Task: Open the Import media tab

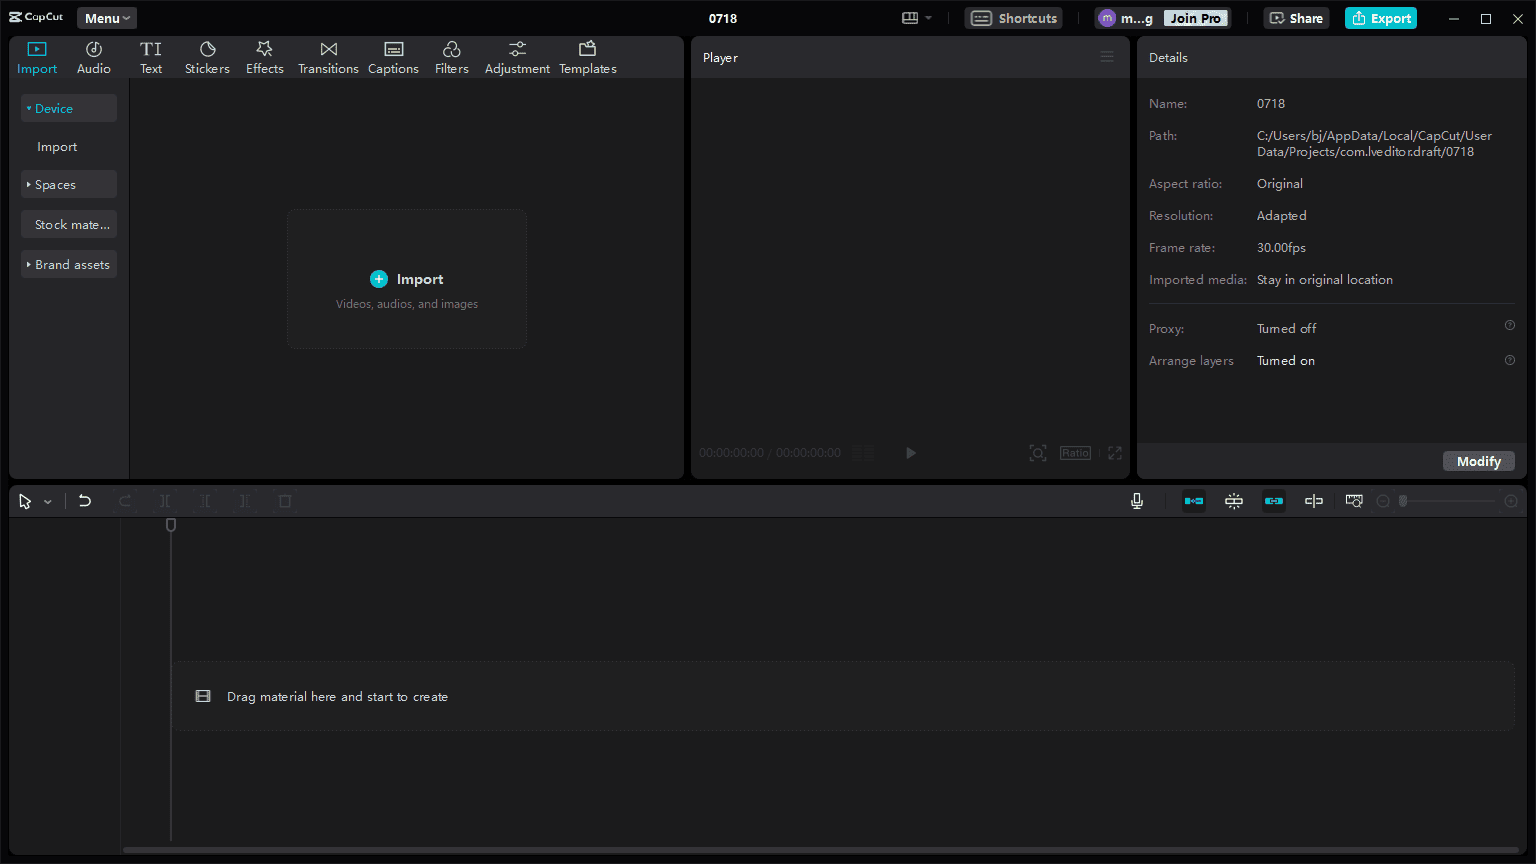Action: click(x=37, y=58)
